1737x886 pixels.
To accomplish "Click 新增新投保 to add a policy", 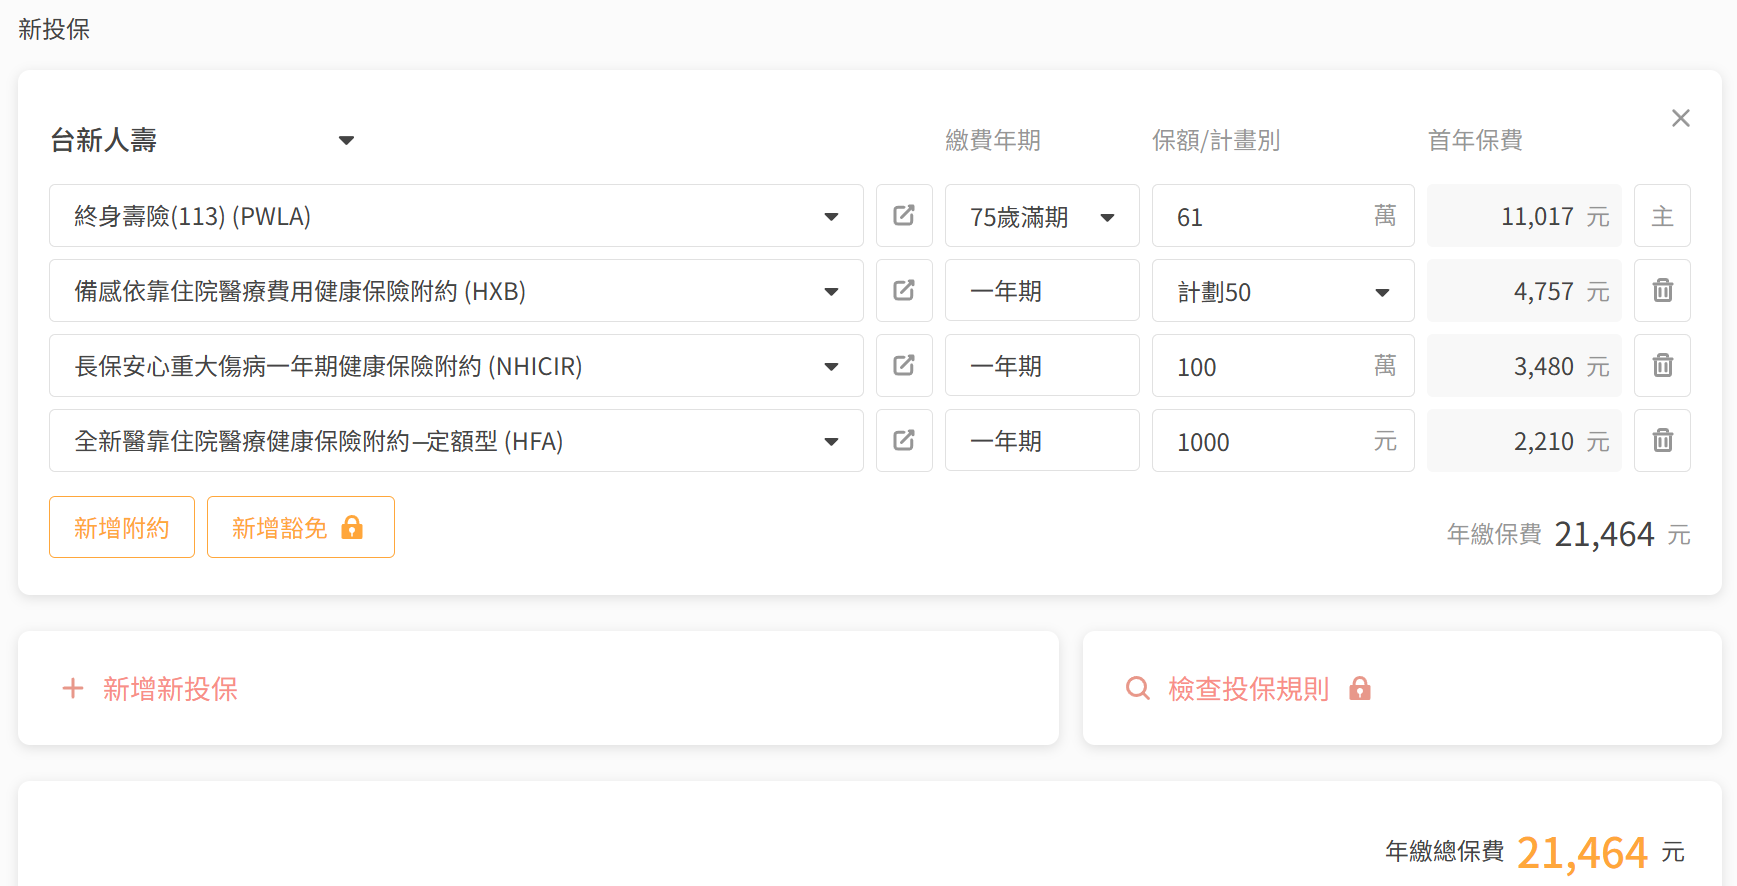I will (150, 689).
